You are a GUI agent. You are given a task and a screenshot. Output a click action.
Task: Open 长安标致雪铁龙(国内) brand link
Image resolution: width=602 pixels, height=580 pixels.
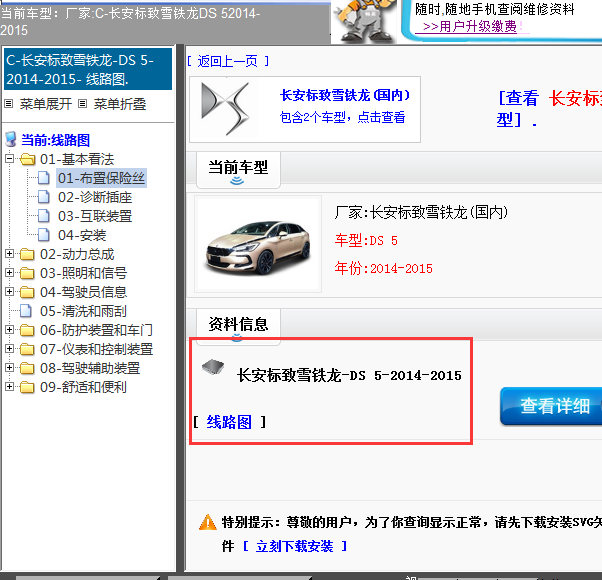tap(344, 95)
